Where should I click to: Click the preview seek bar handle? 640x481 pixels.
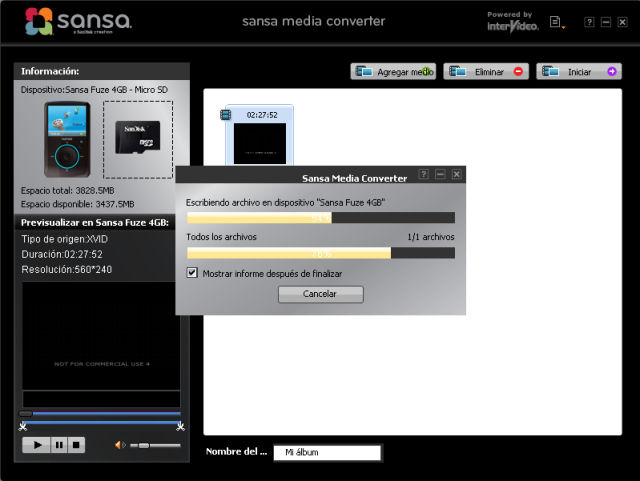click(25, 413)
